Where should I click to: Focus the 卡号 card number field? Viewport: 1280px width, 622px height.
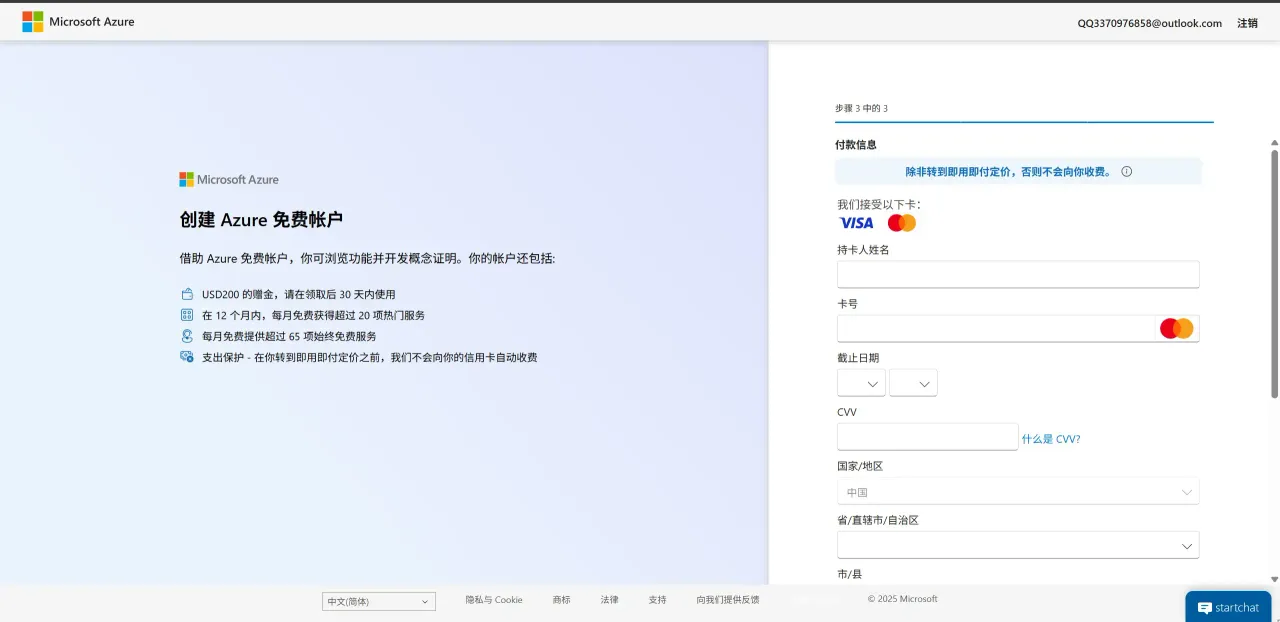pos(1018,328)
